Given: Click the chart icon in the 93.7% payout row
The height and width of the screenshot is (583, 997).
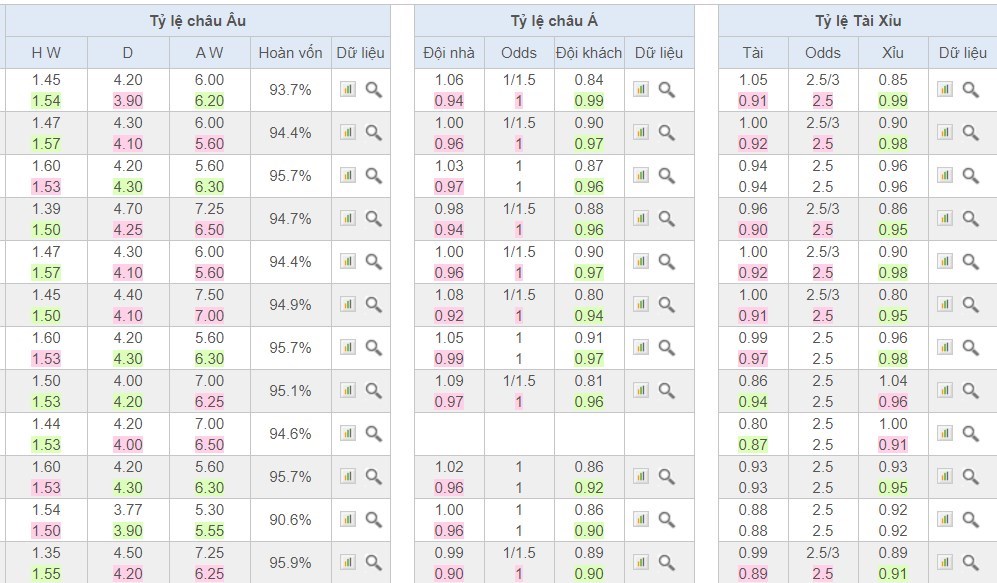Looking at the screenshot, I should (347, 90).
